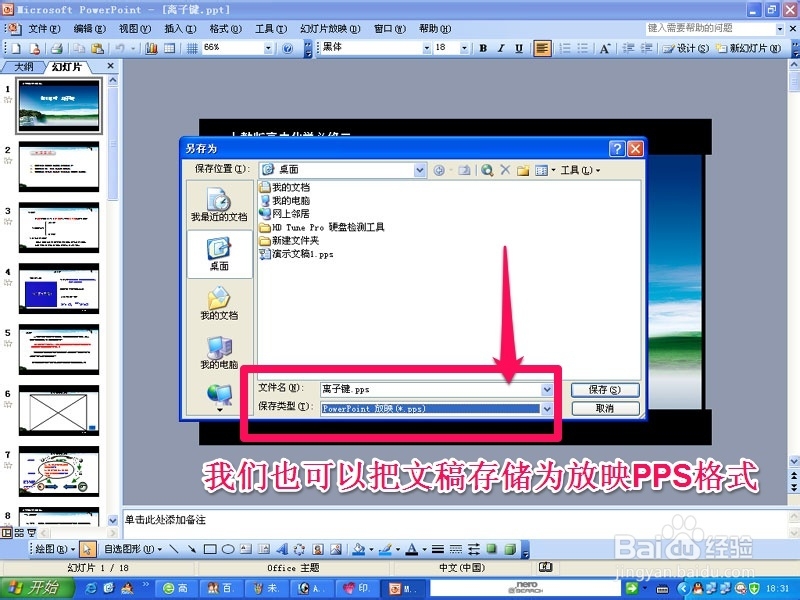The height and width of the screenshot is (600, 800).
Task: Open the Font Color picker arrow
Action: pos(422,549)
